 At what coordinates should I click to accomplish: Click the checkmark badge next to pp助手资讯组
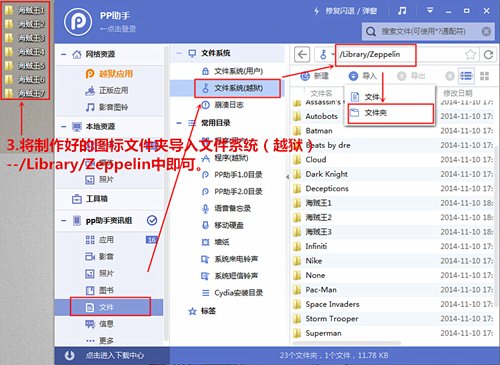pos(152,220)
